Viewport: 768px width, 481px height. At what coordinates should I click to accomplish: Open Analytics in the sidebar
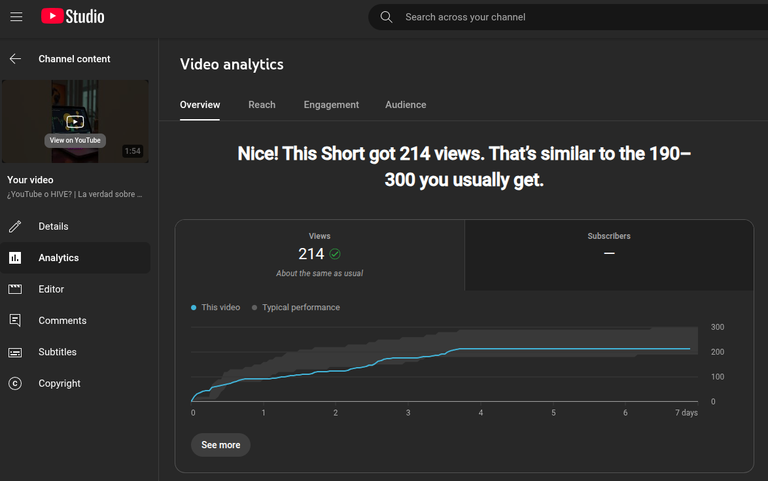click(75, 258)
